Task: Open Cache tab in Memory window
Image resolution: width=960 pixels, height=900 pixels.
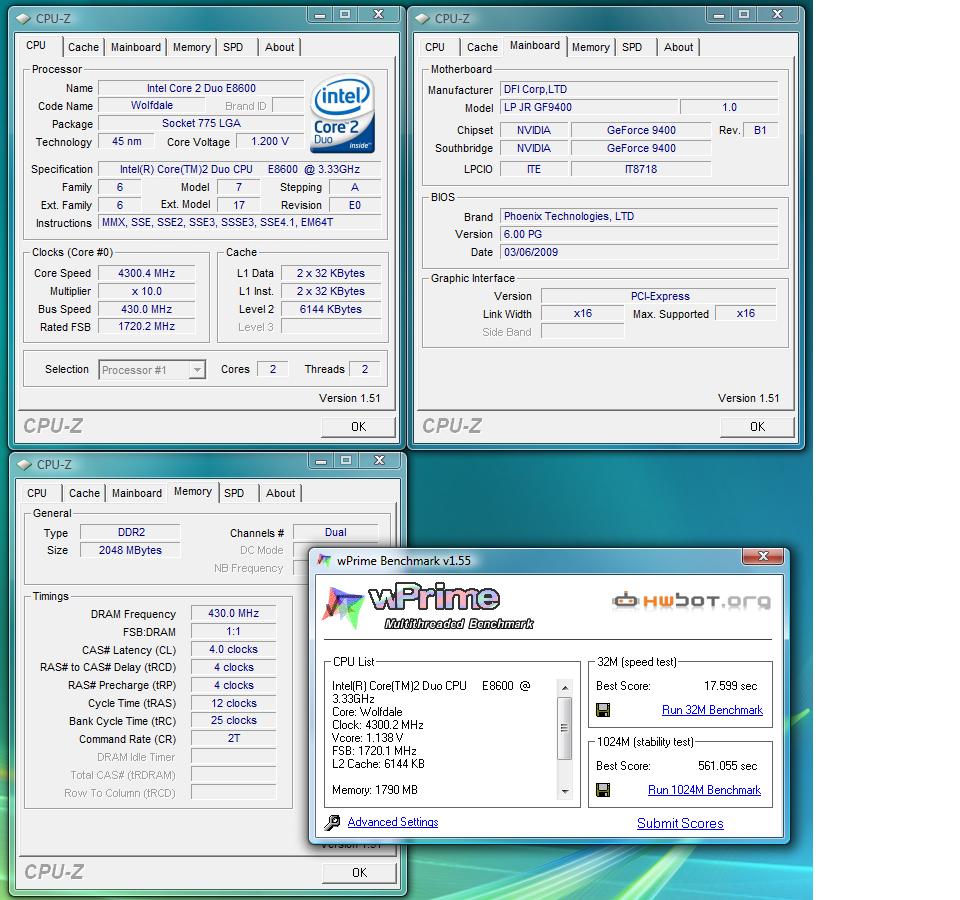Action: click(84, 493)
